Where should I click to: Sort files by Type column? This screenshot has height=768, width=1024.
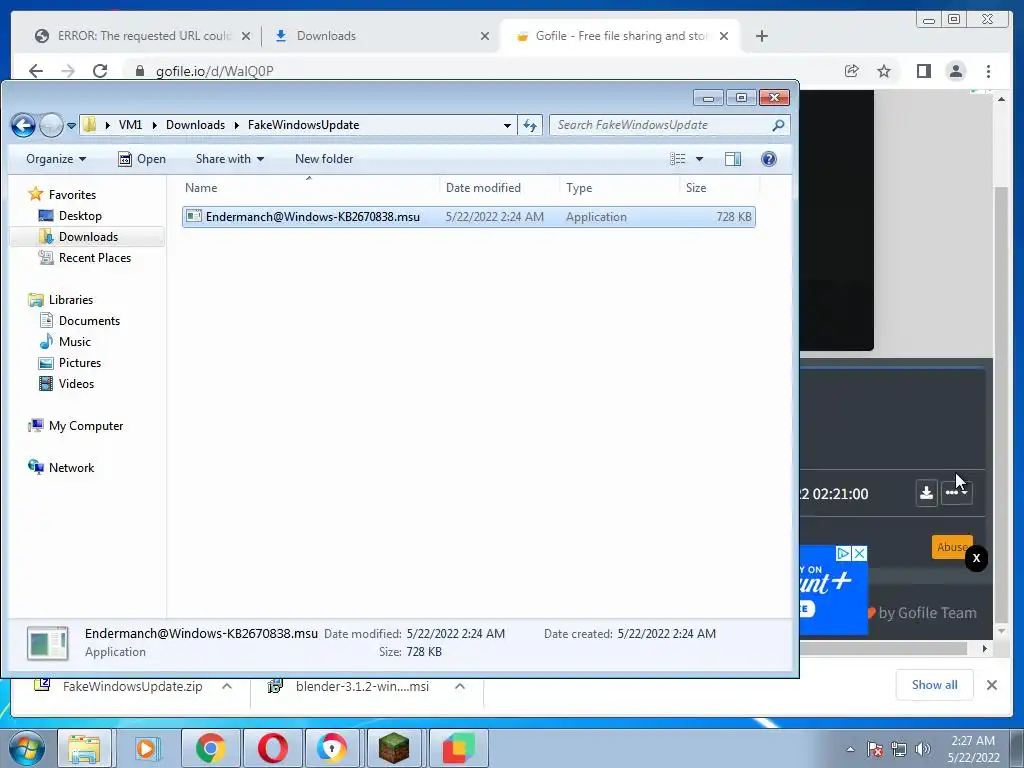click(620, 188)
